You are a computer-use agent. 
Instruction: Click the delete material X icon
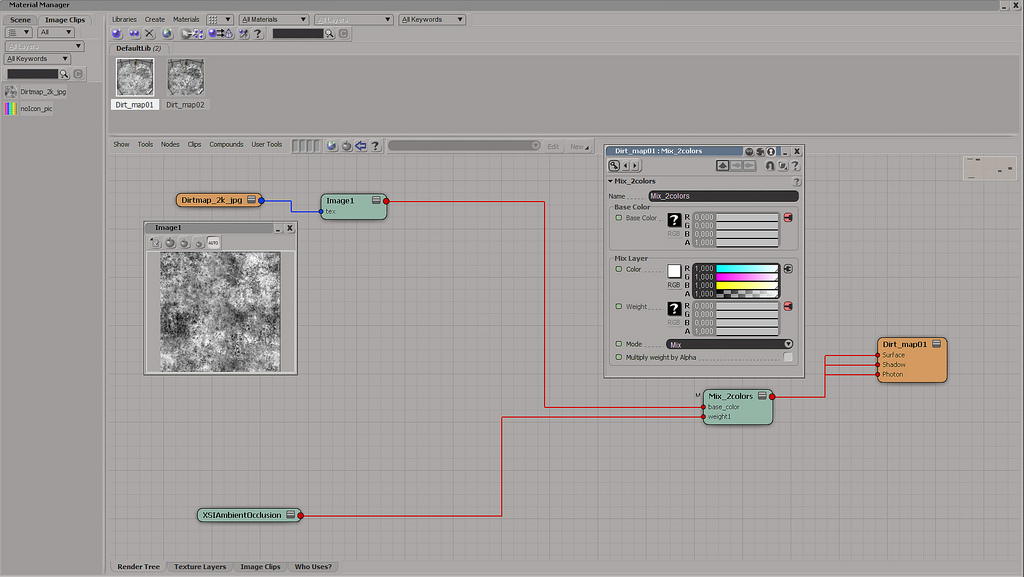click(x=150, y=33)
